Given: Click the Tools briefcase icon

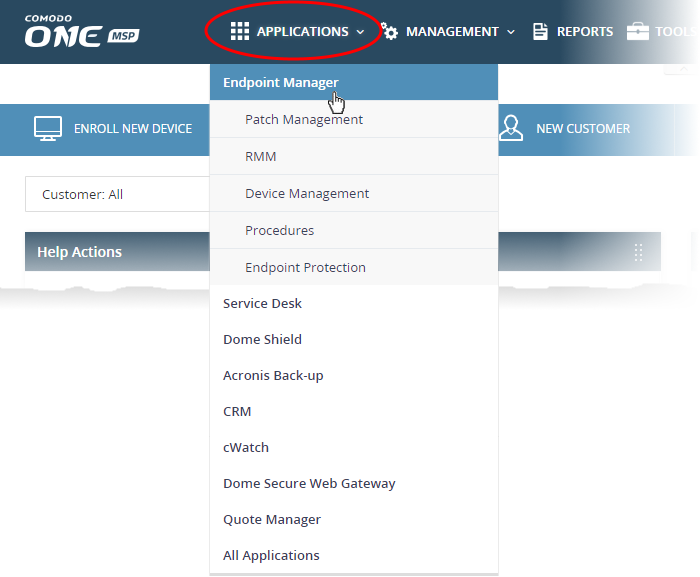Looking at the screenshot, I should tap(638, 31).
